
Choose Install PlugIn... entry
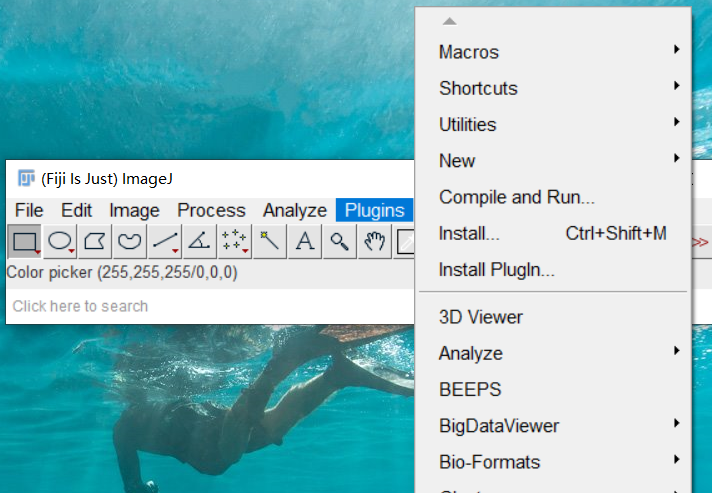(x=553, y=270)
